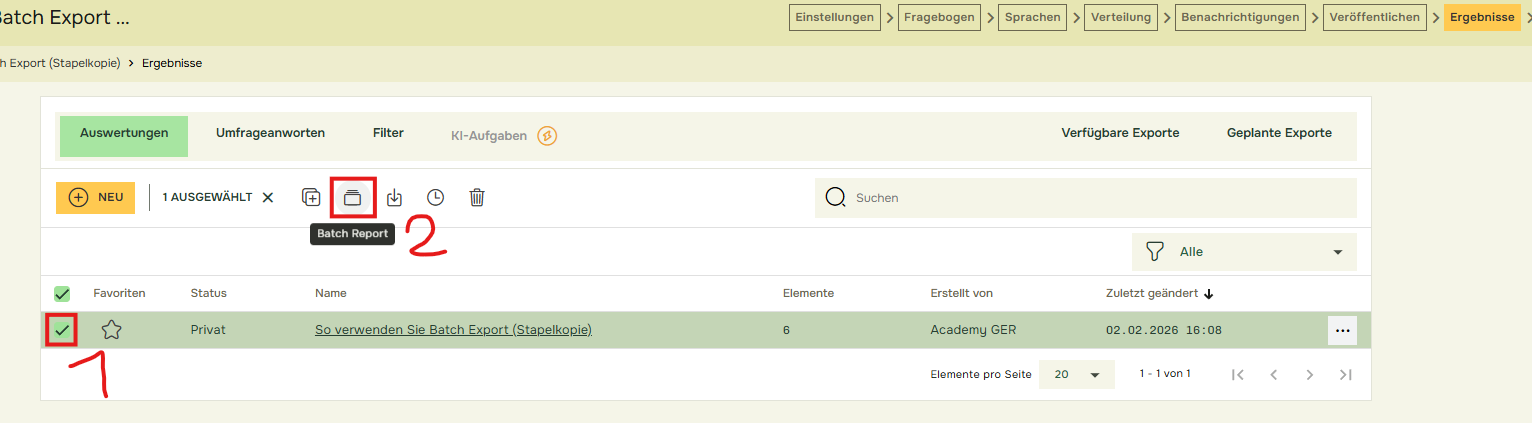Click the Batch Report toolbar icon
This screenshot has height=423, width=1532.
(x=352, y=197)
